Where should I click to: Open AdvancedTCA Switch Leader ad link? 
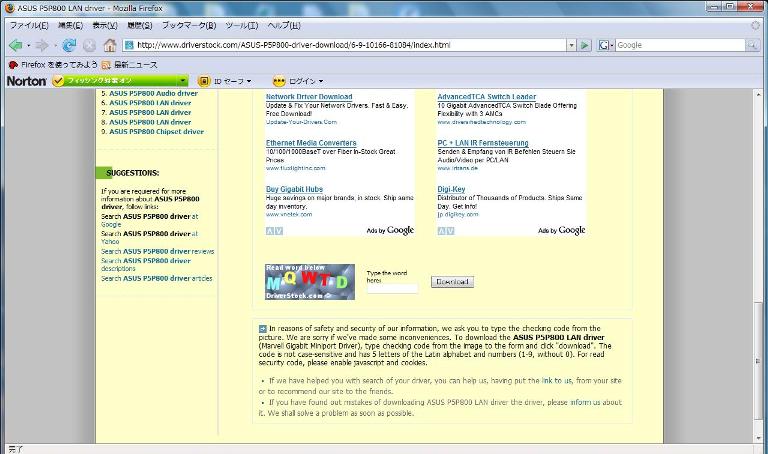(x=486, y=97)
